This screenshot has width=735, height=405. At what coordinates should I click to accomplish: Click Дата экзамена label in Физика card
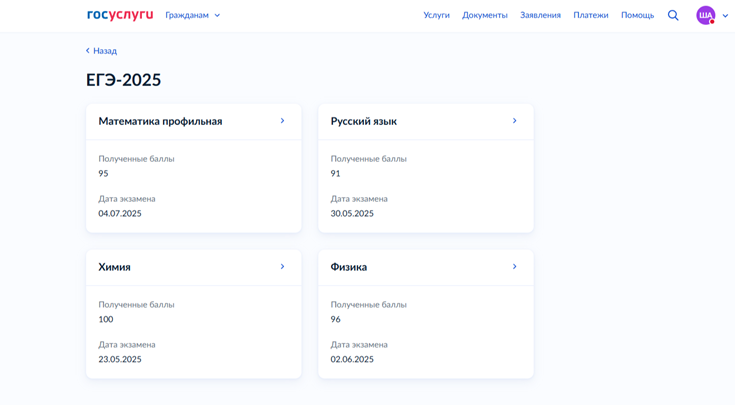tap(359, 345)
